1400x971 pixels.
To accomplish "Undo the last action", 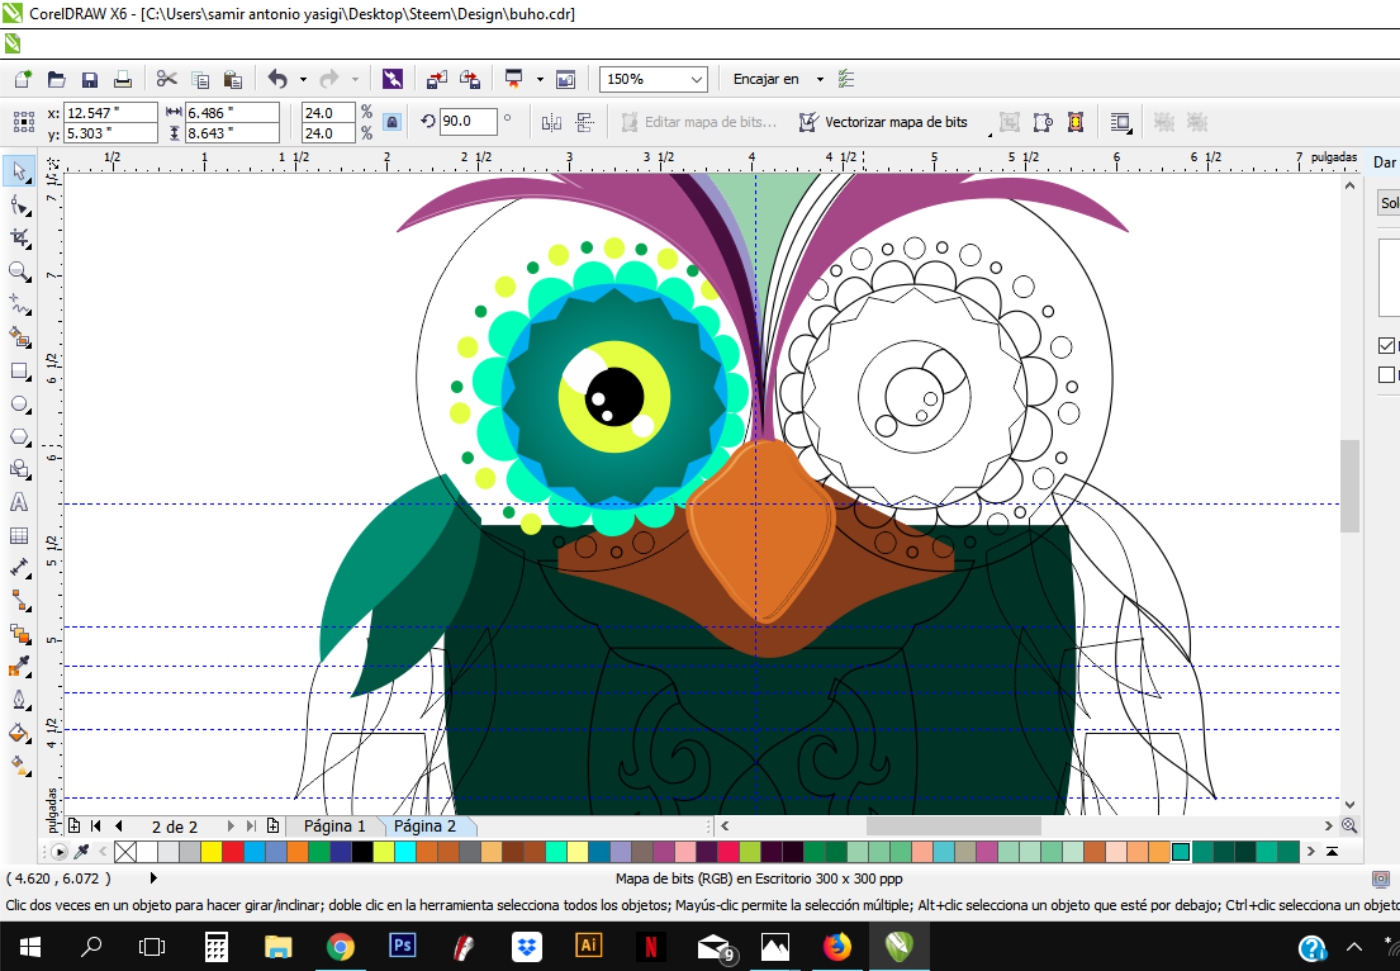I will pos(277,79).
